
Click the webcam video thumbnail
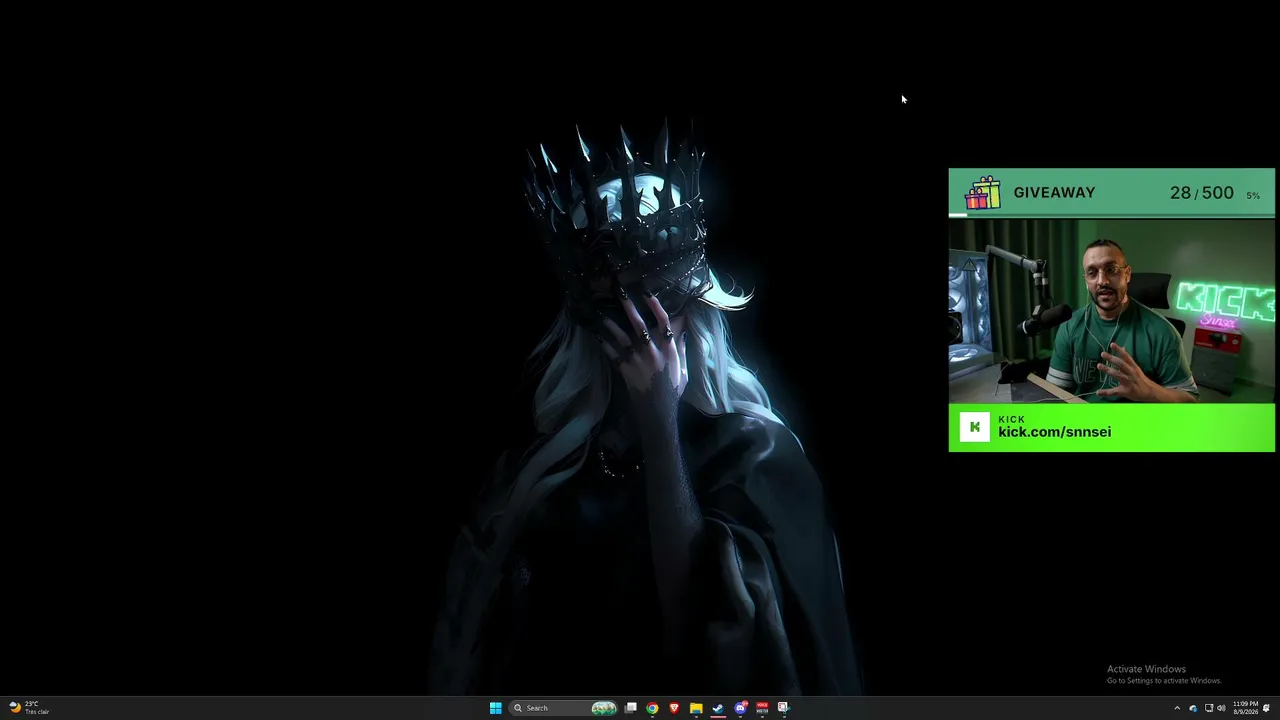(1112, 310)
